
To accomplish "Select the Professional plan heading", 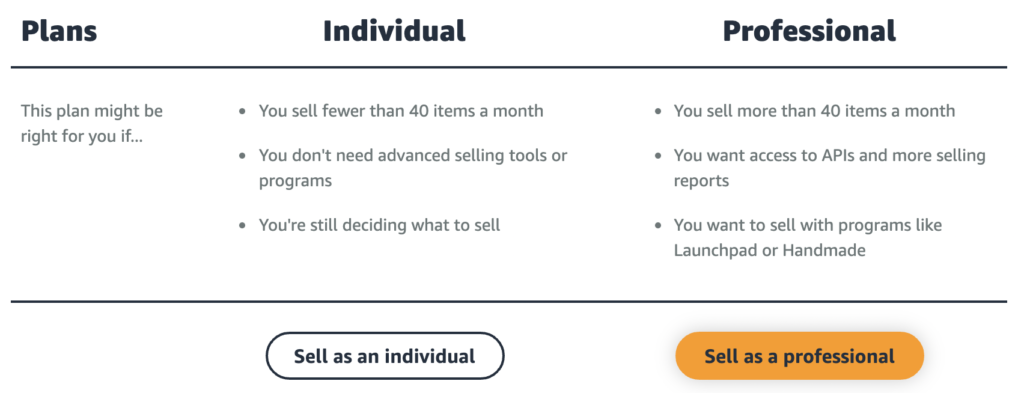I will tap(809, 31).
